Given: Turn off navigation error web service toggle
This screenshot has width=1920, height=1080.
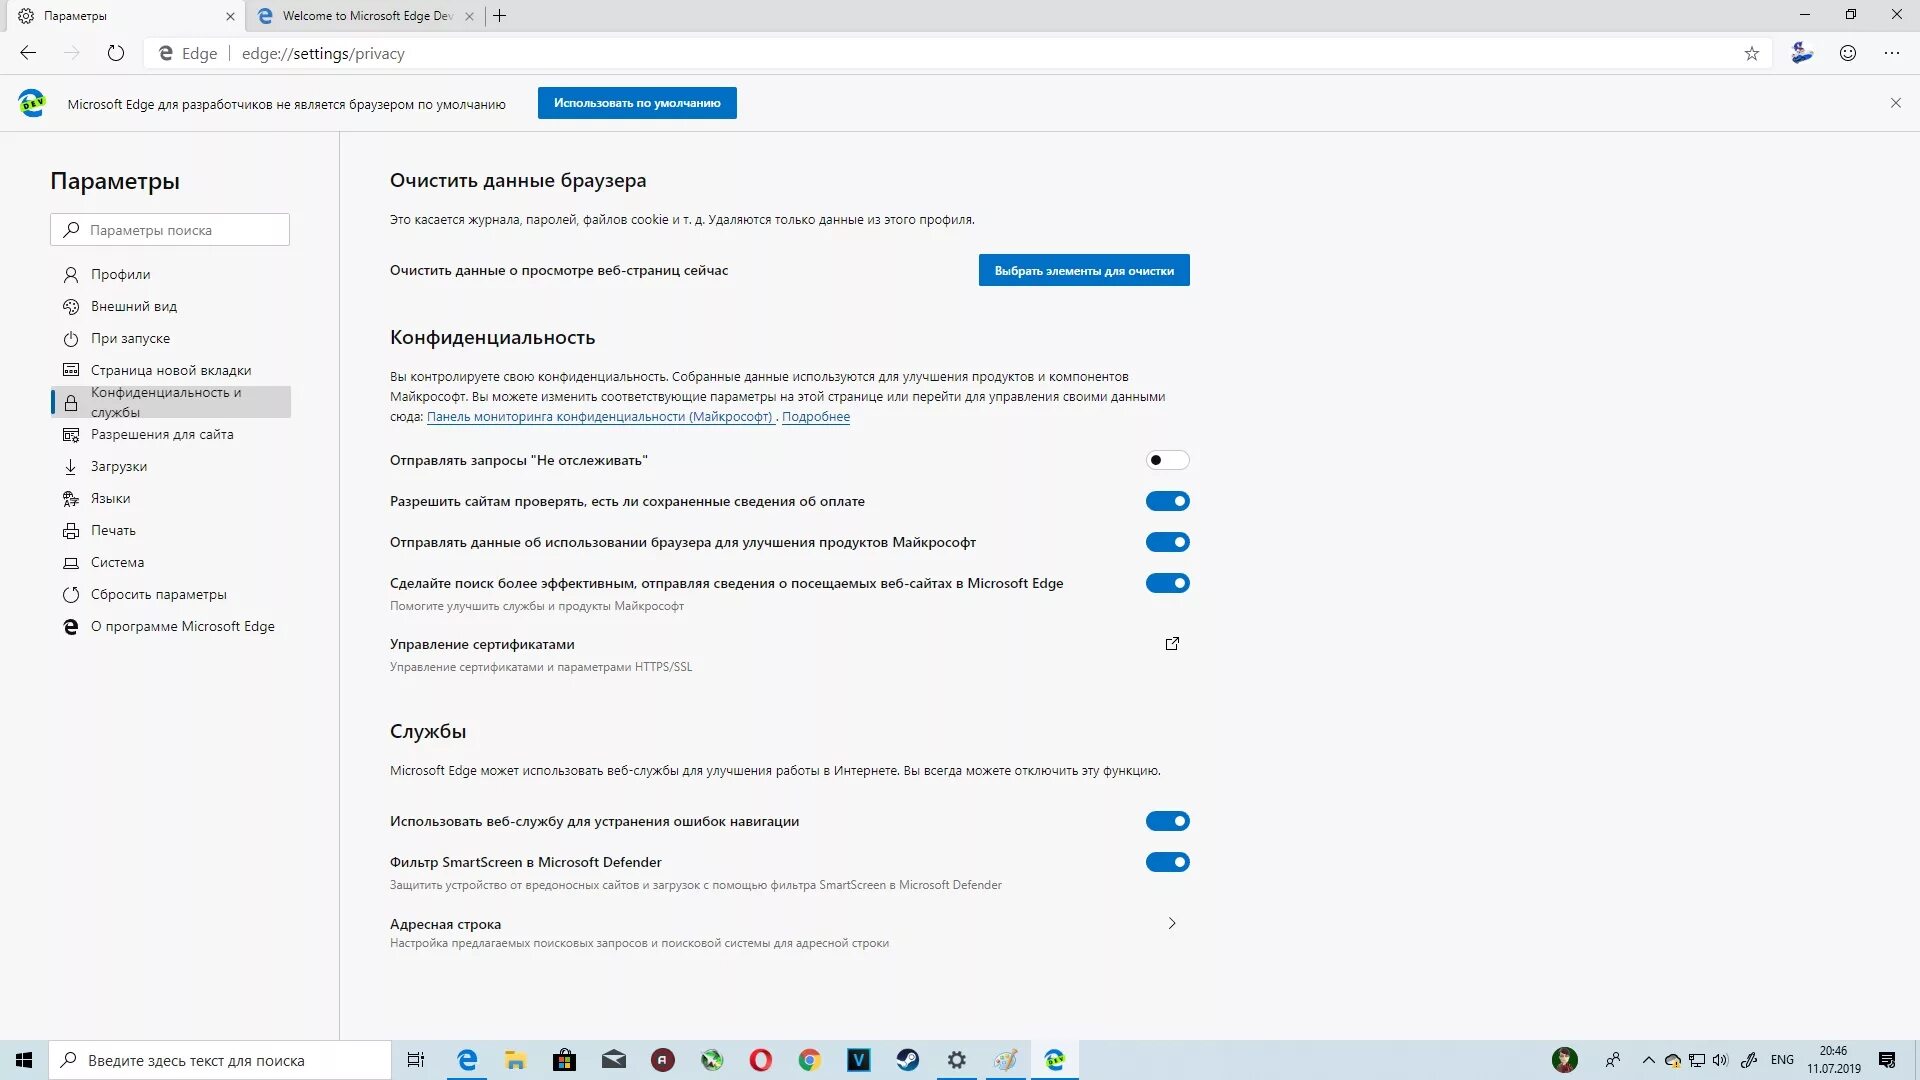Looking at the screenshot, I should 1167,821.
